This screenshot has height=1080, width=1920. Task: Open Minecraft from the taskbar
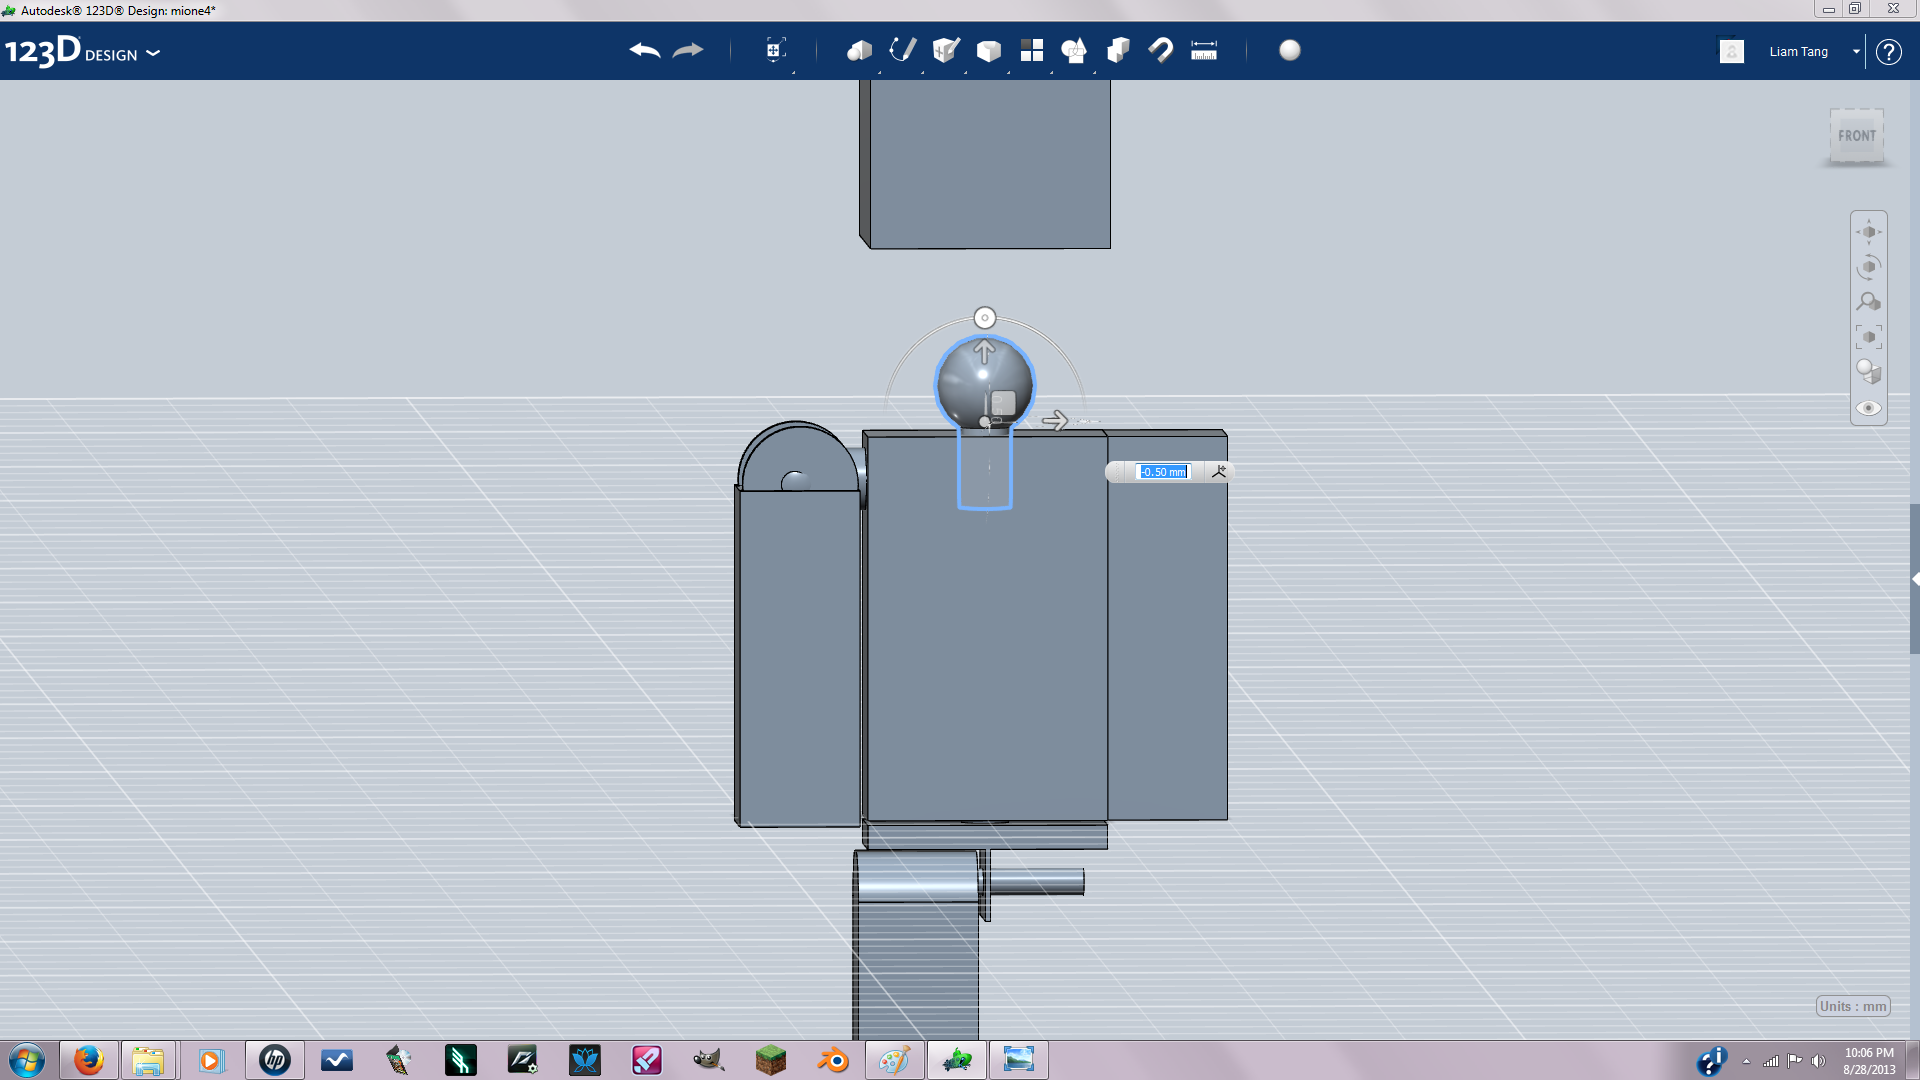coord(771,1060)
